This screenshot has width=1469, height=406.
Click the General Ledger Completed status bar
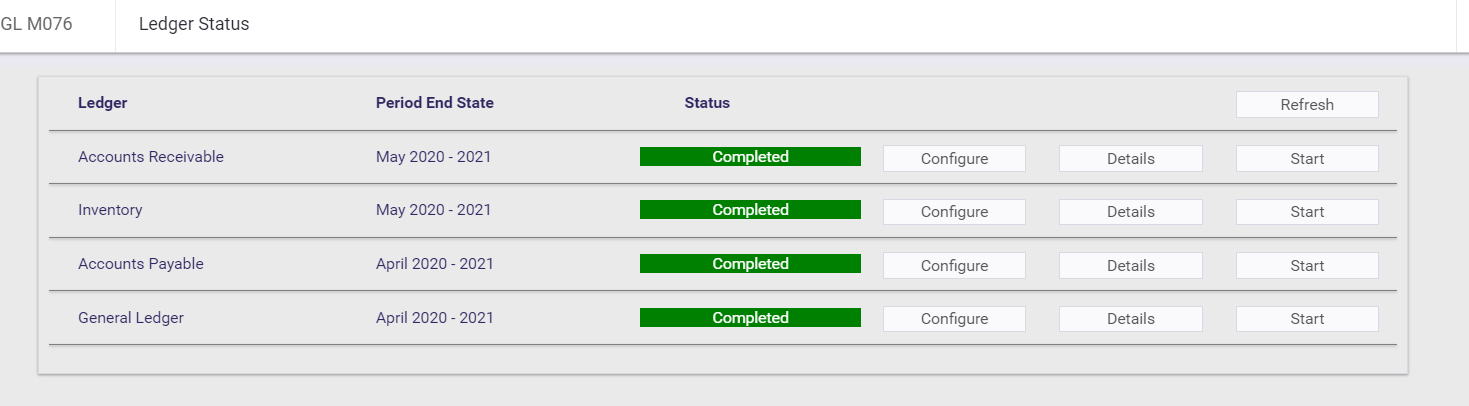[x=750, y=318]
